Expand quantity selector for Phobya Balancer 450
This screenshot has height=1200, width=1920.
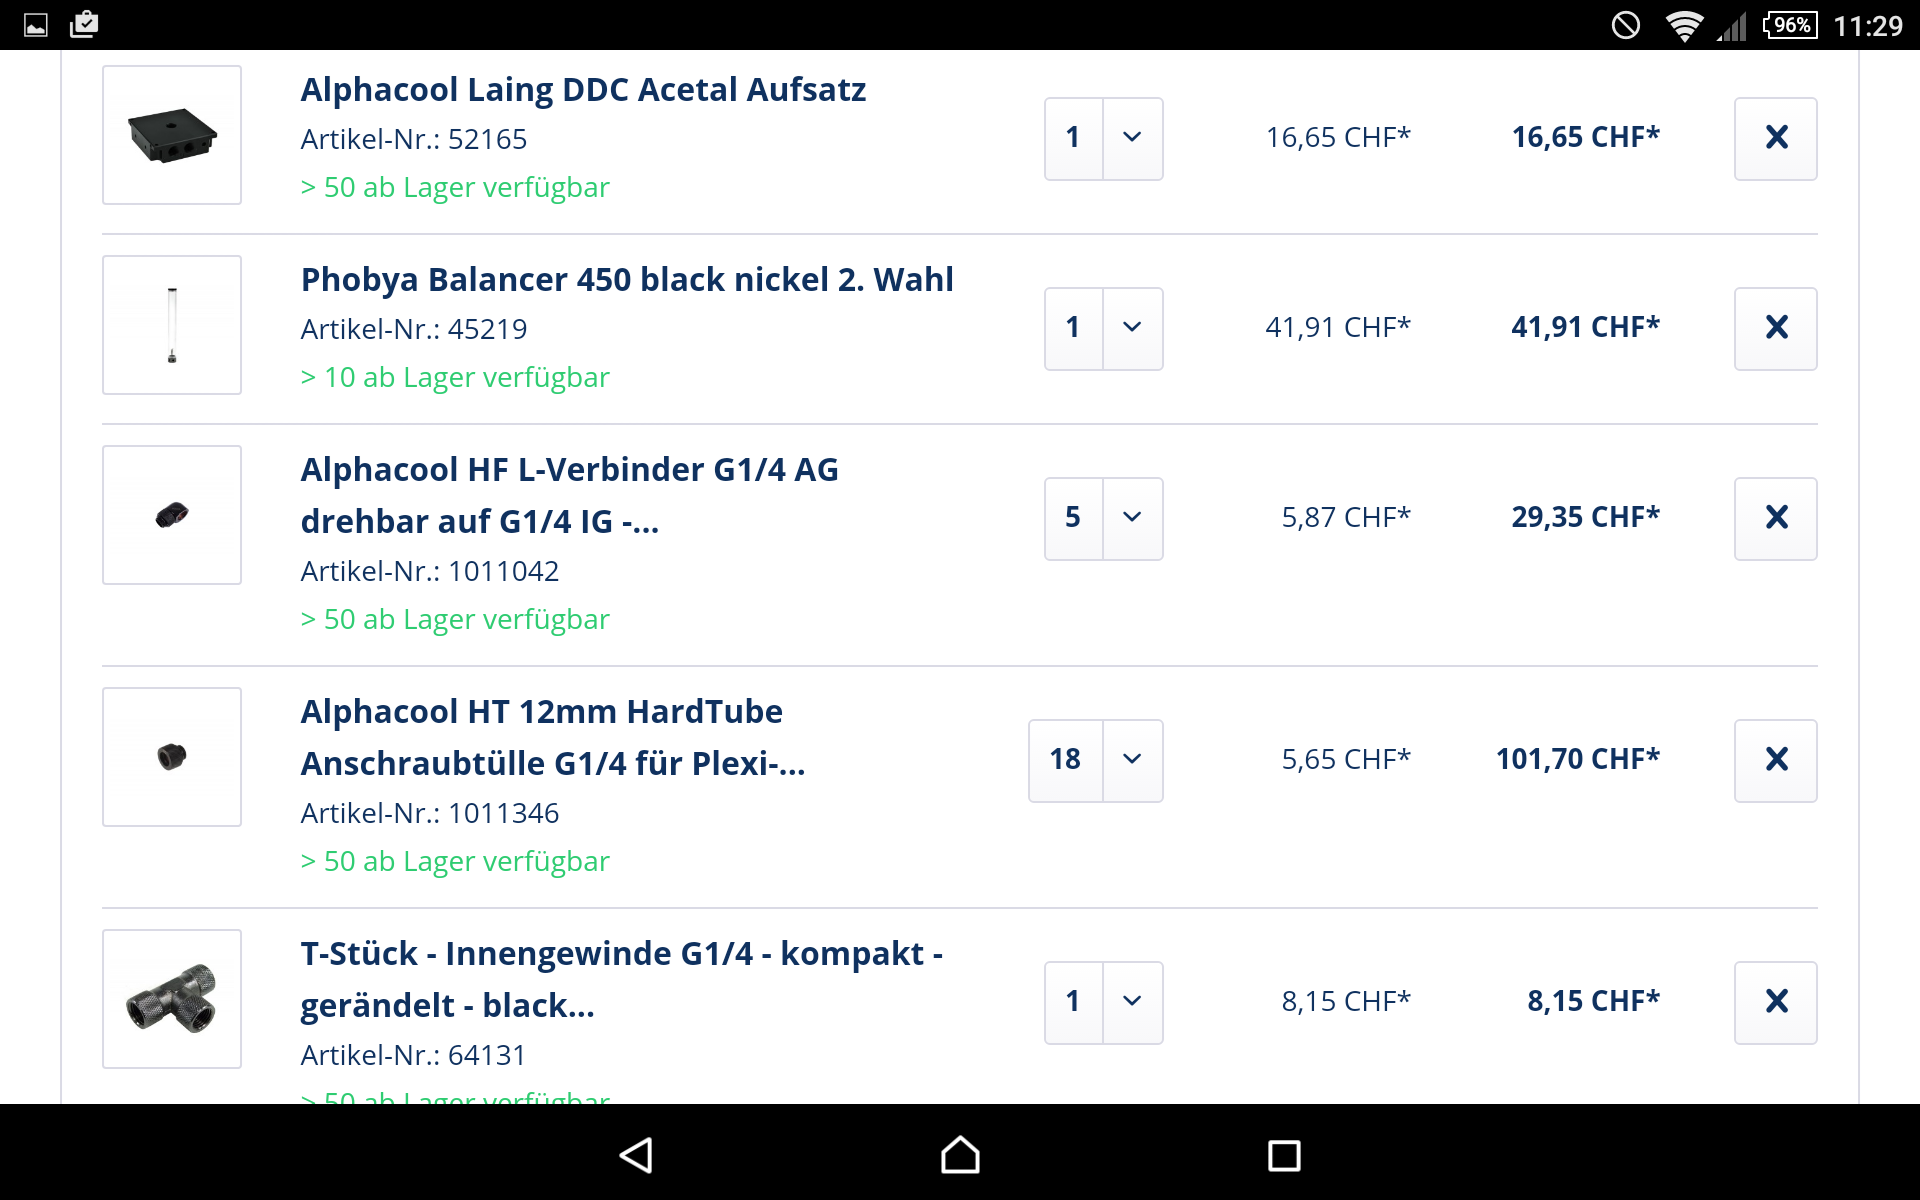coord(1103,328)
